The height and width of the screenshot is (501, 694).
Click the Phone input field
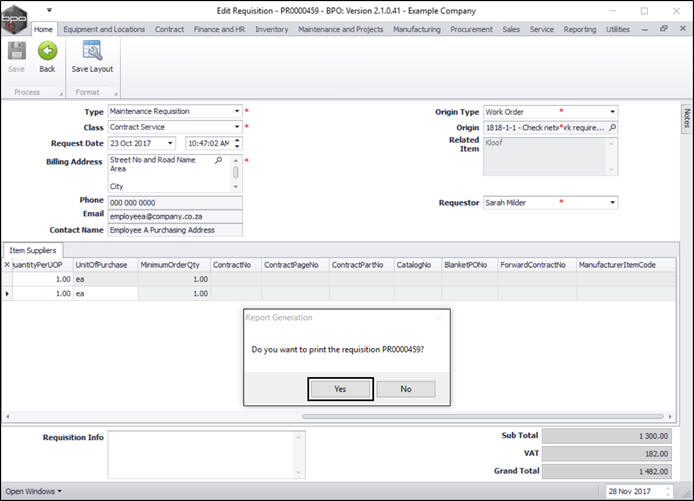(175, 203)
